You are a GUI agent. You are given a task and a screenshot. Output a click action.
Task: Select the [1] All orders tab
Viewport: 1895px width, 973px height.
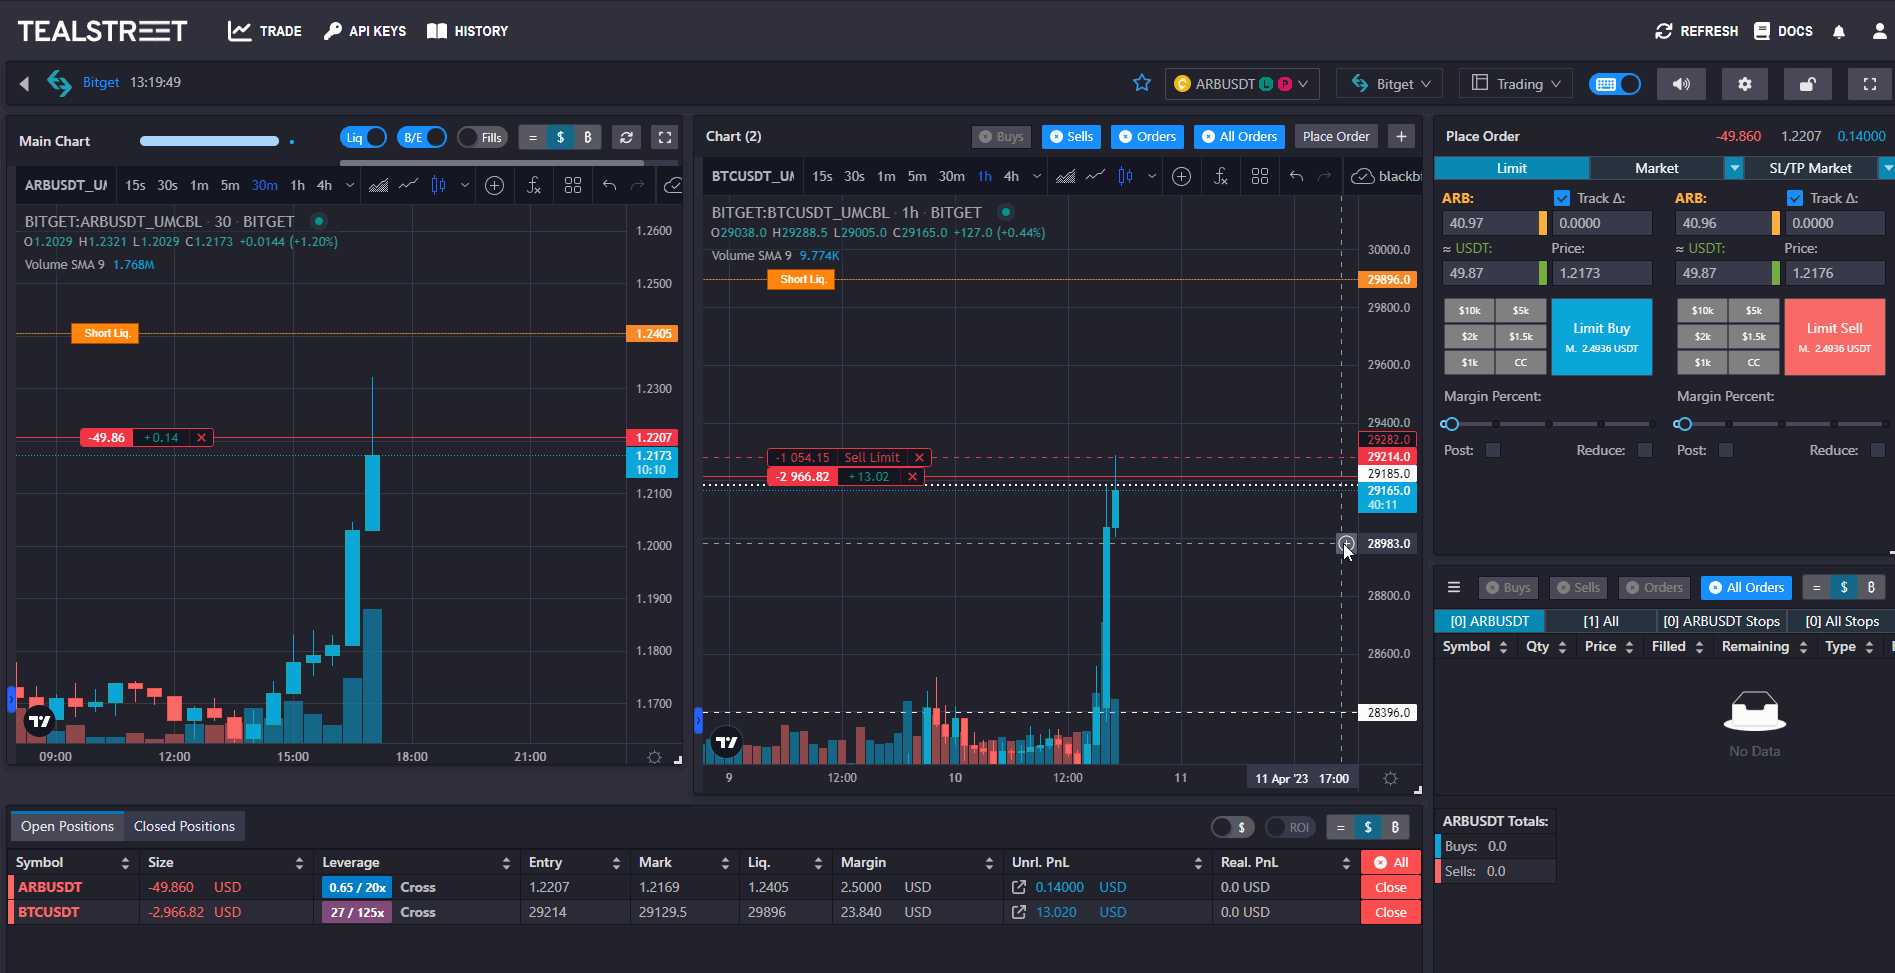1601,621
